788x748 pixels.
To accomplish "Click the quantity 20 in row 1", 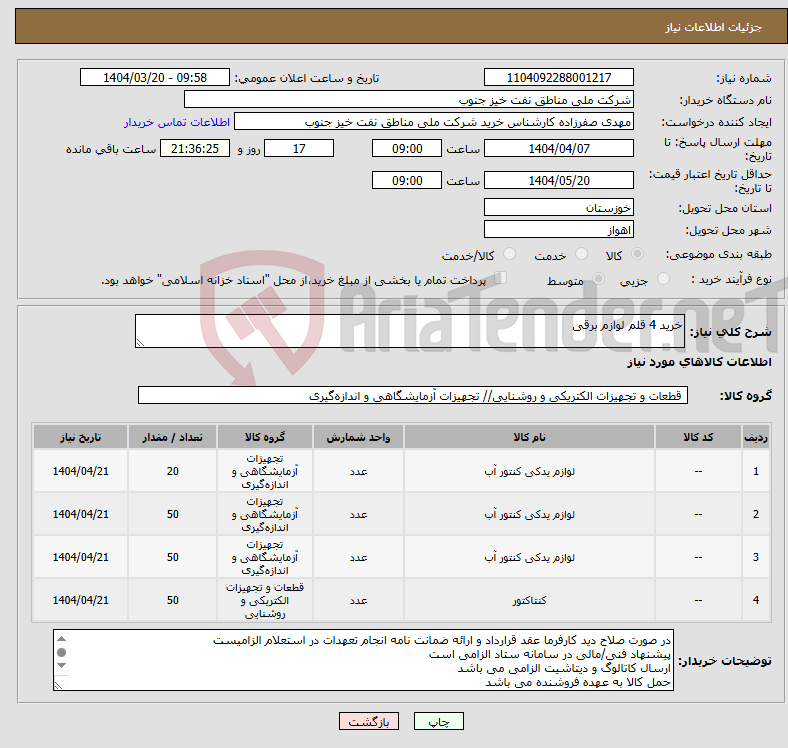I will (172, 471).
